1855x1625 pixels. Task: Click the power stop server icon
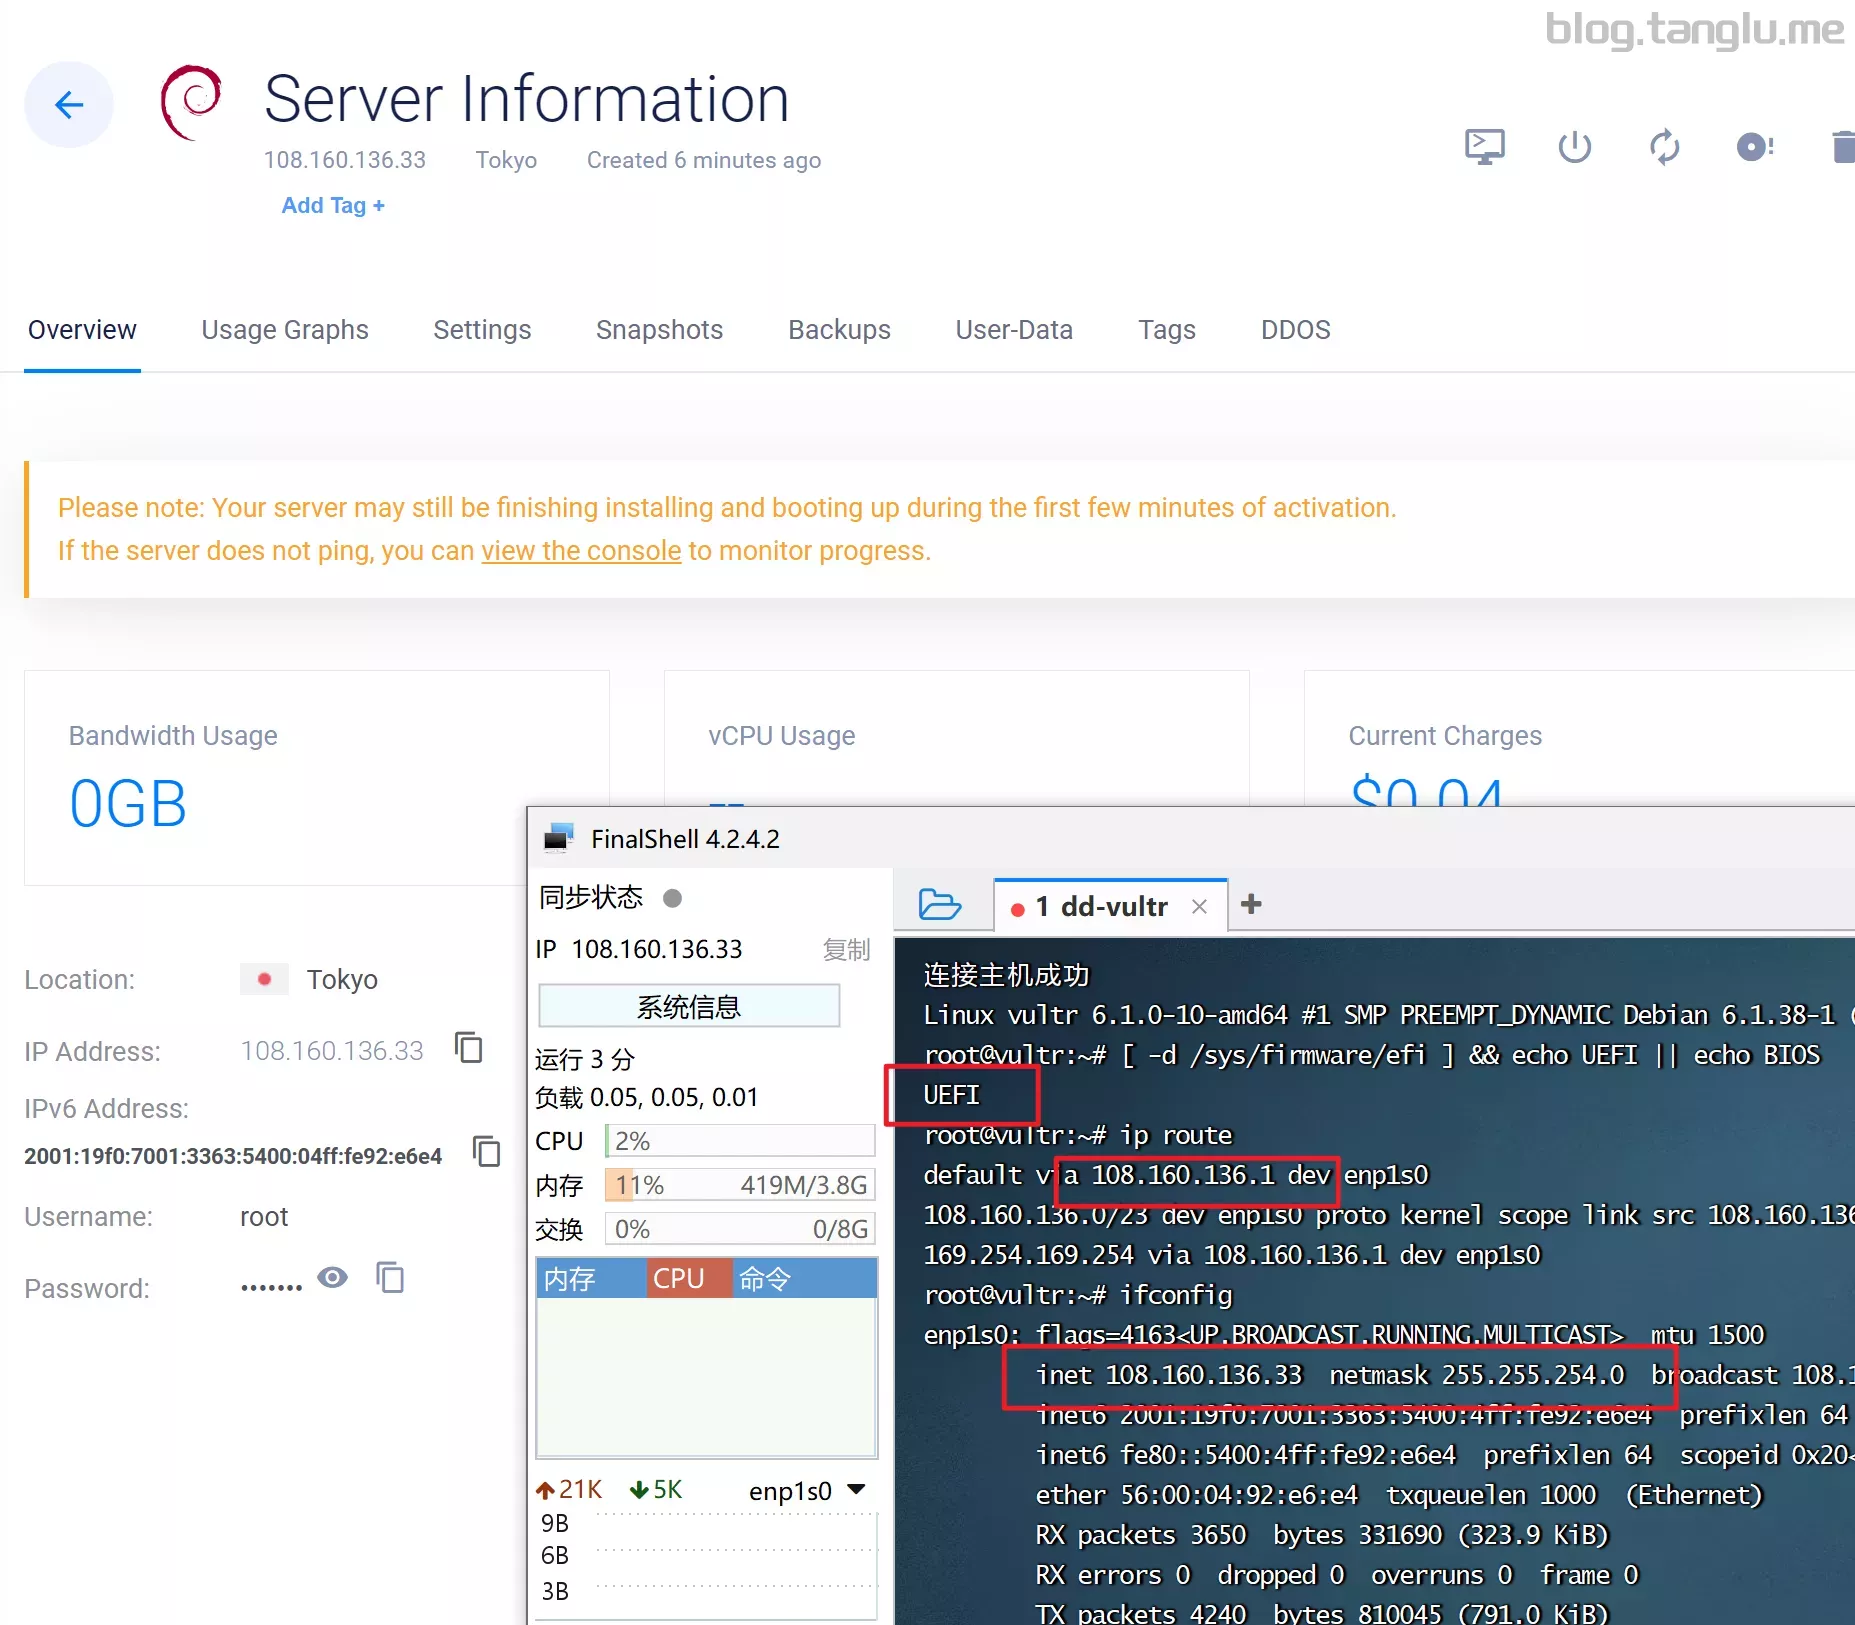[1574, 147]
